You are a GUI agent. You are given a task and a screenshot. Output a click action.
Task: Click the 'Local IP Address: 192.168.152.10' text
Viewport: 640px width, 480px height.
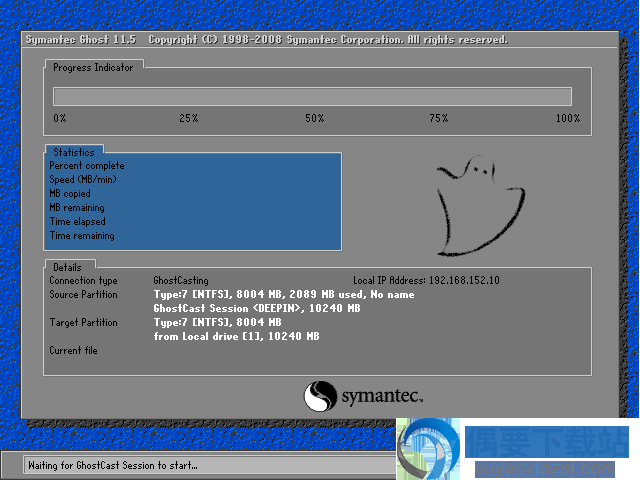426,280
